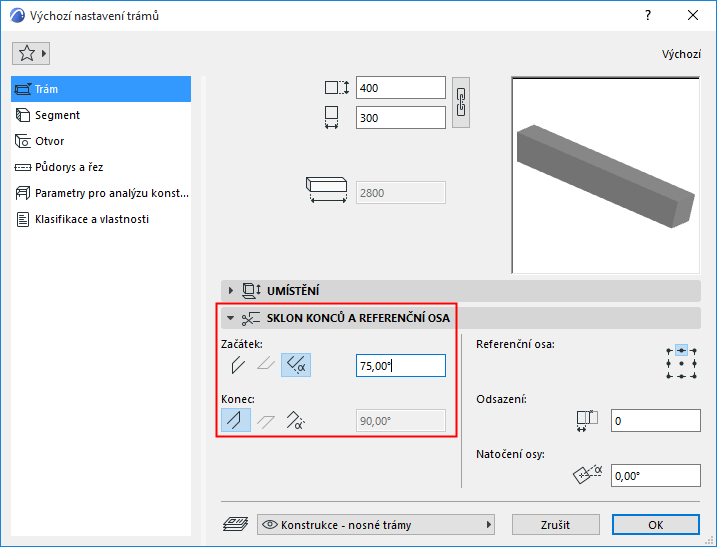Viewport: 717px width, 547px height.
Task: Click the Konec label
Action: tap(238, 399)
